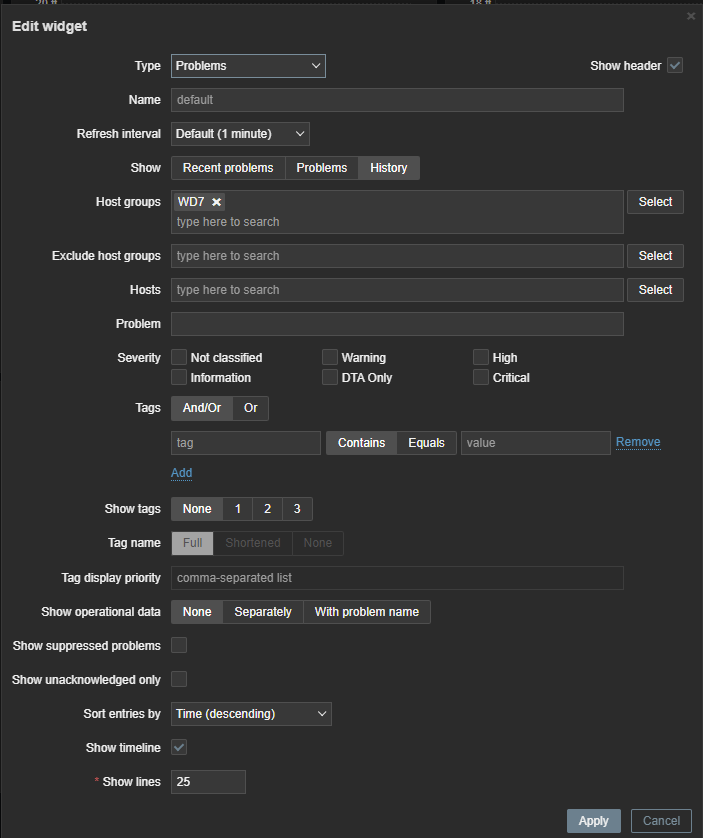Click Select next to Exclude host groups

point(655,256)
